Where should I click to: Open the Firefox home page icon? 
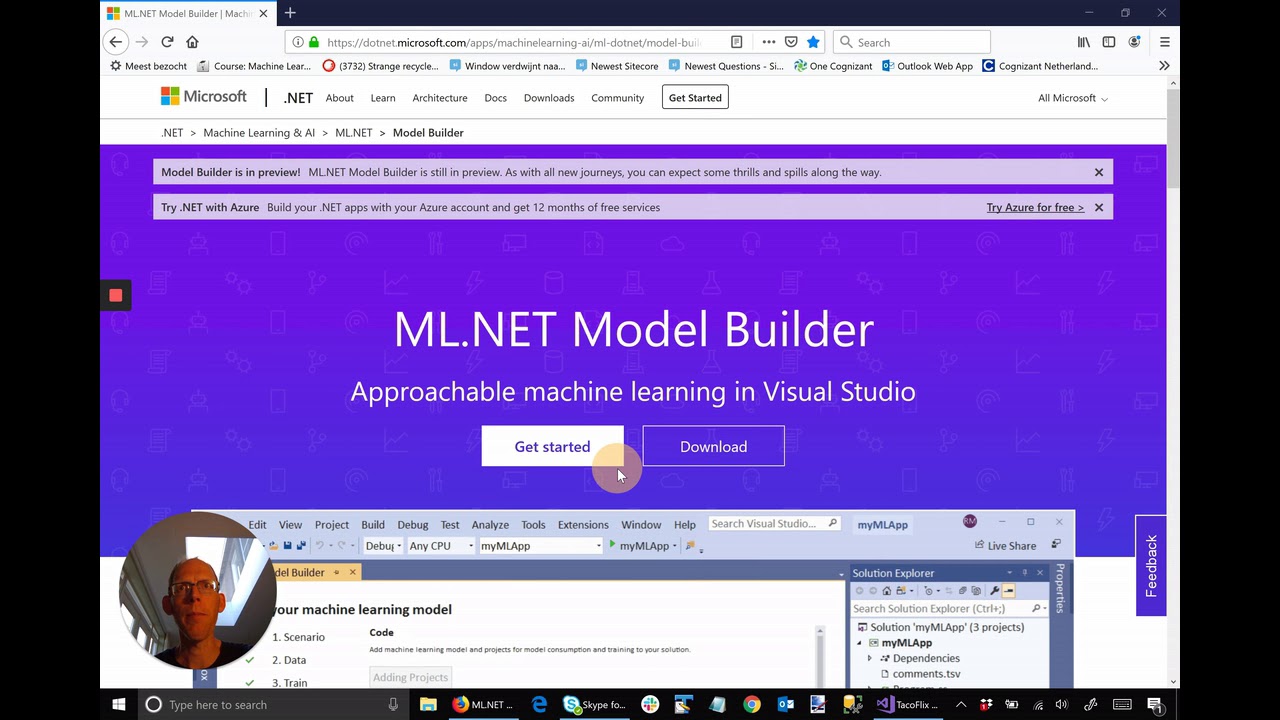click(192, 42)
